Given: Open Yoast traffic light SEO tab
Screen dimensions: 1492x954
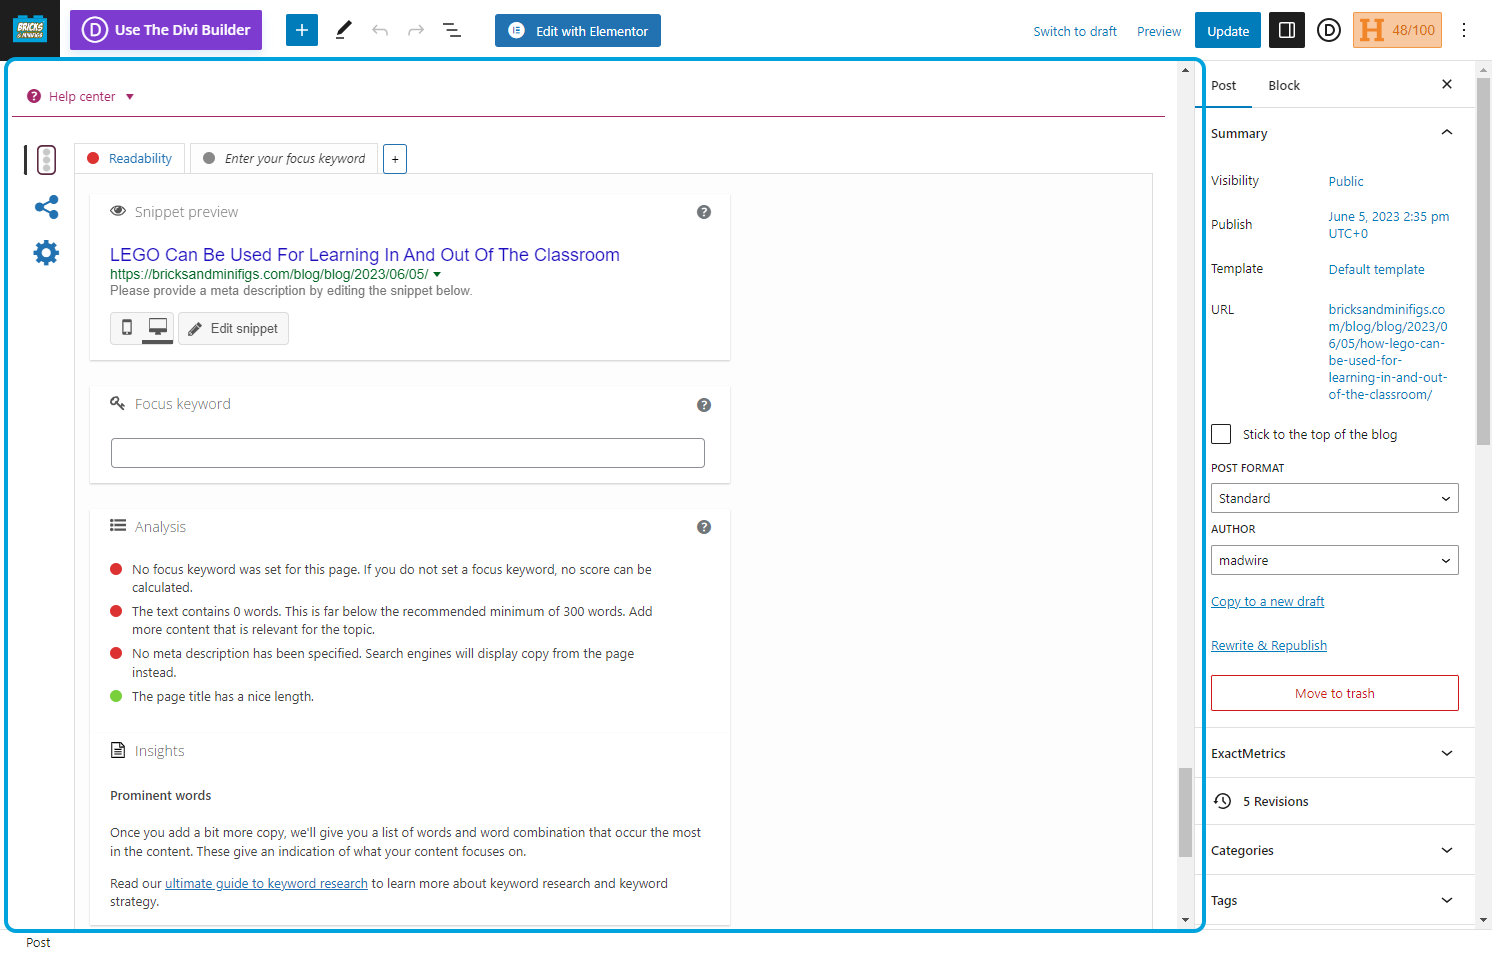Looking at the screenshot, I should (x=46, y=159).
